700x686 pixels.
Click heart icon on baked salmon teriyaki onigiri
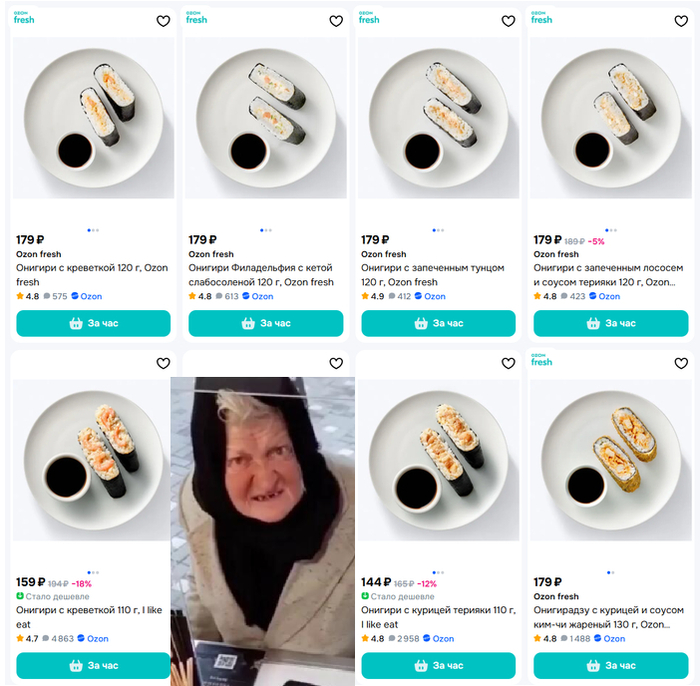[x=681, y=21]
